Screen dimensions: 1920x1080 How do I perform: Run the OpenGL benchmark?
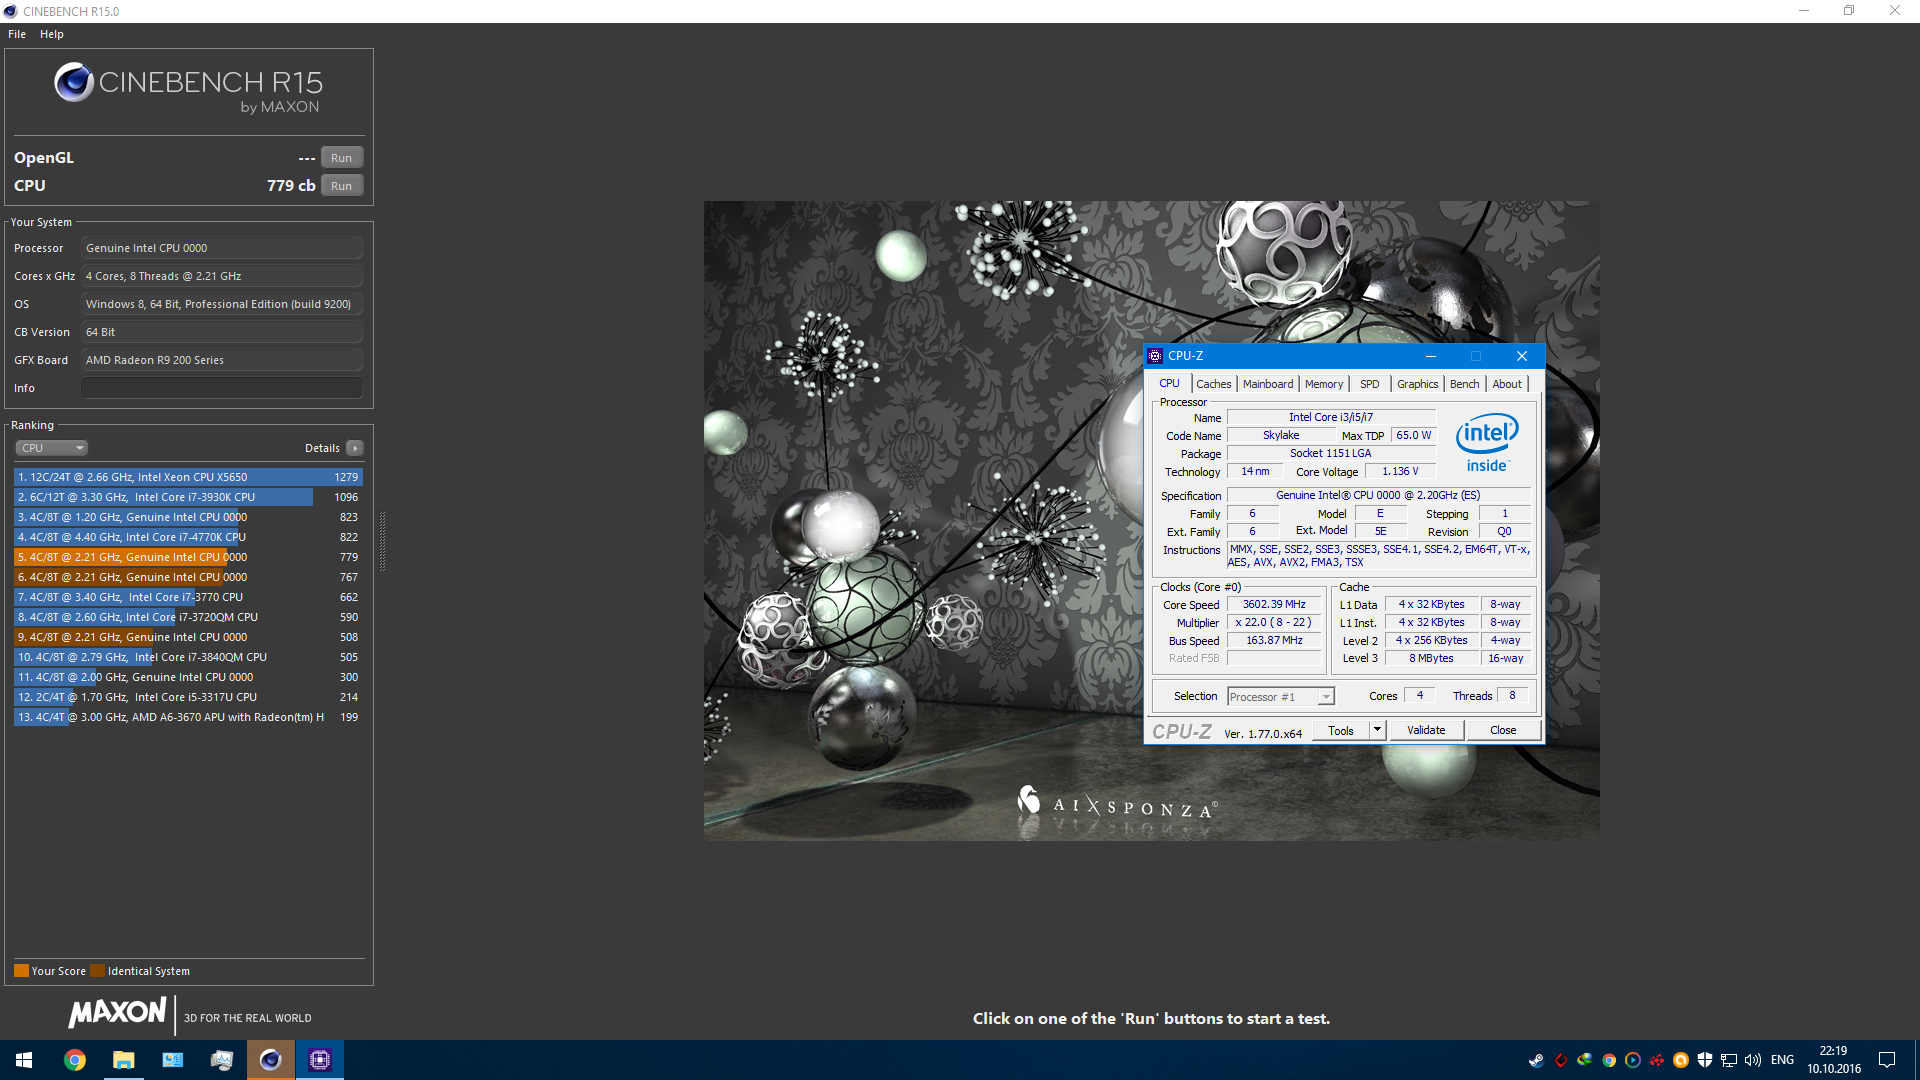click(341, 158)
